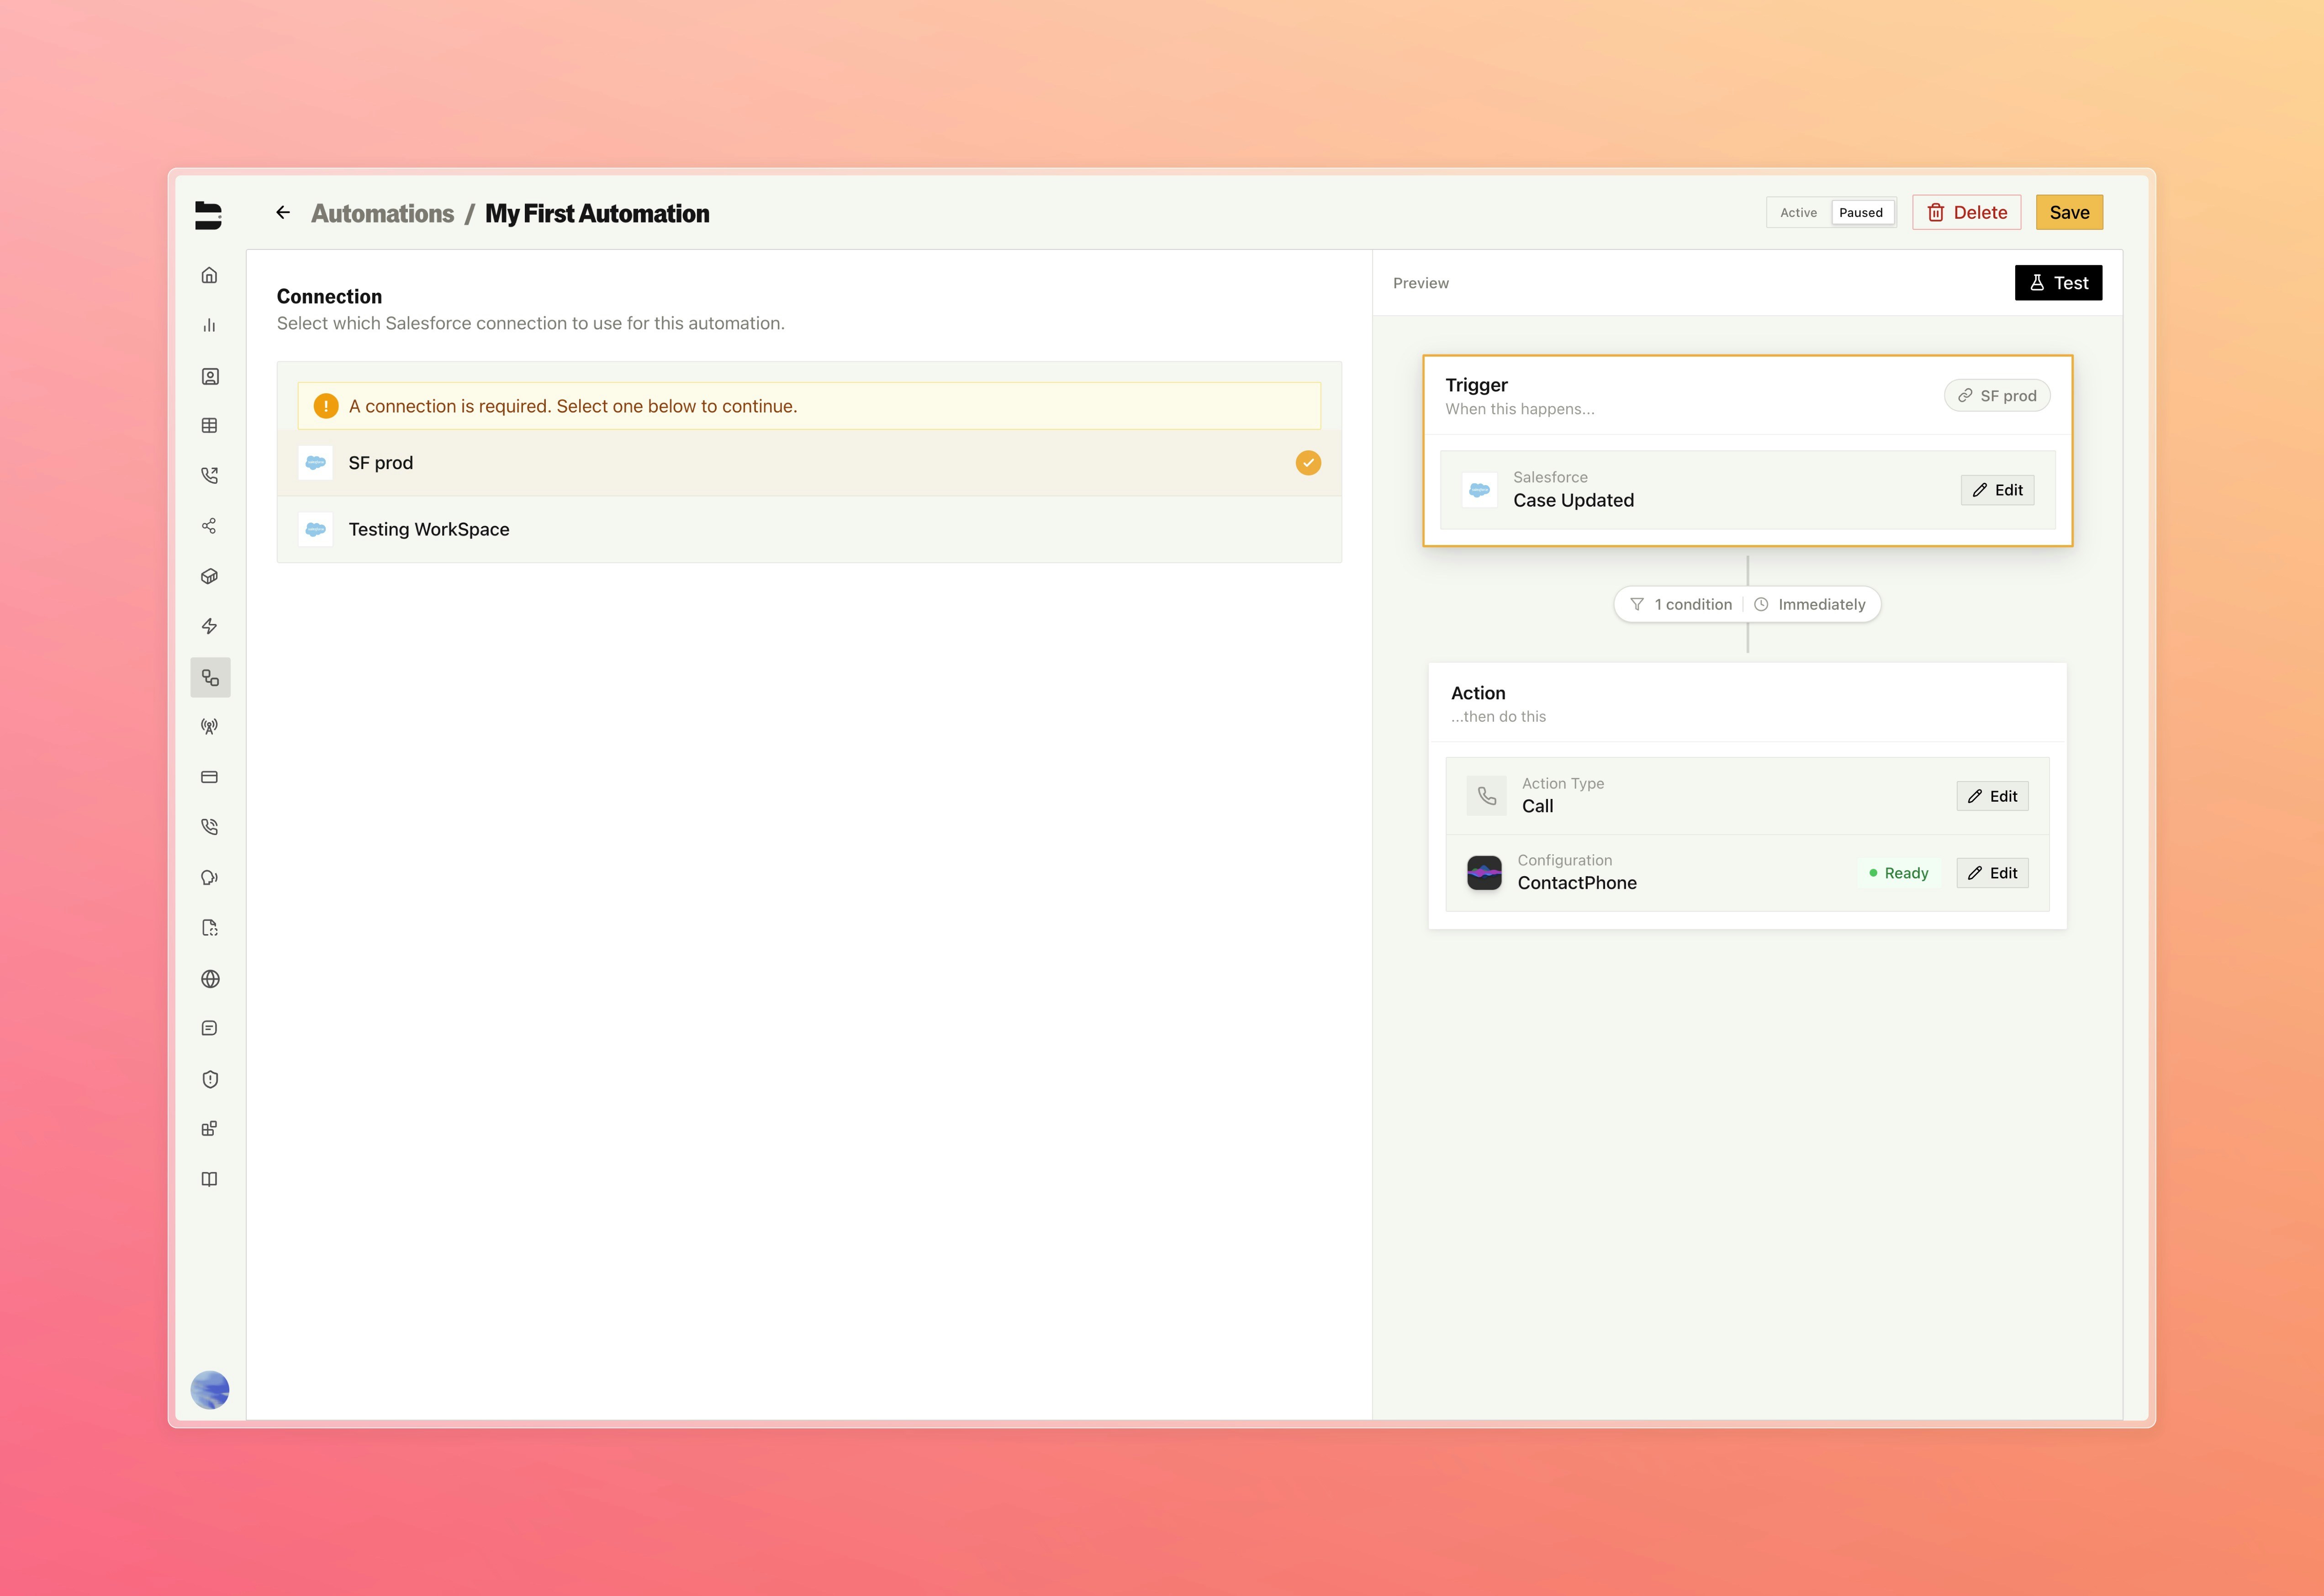Select the Testing WorkSpace connection
The width and height of the screenshot is (2324, 1596).
428,529
